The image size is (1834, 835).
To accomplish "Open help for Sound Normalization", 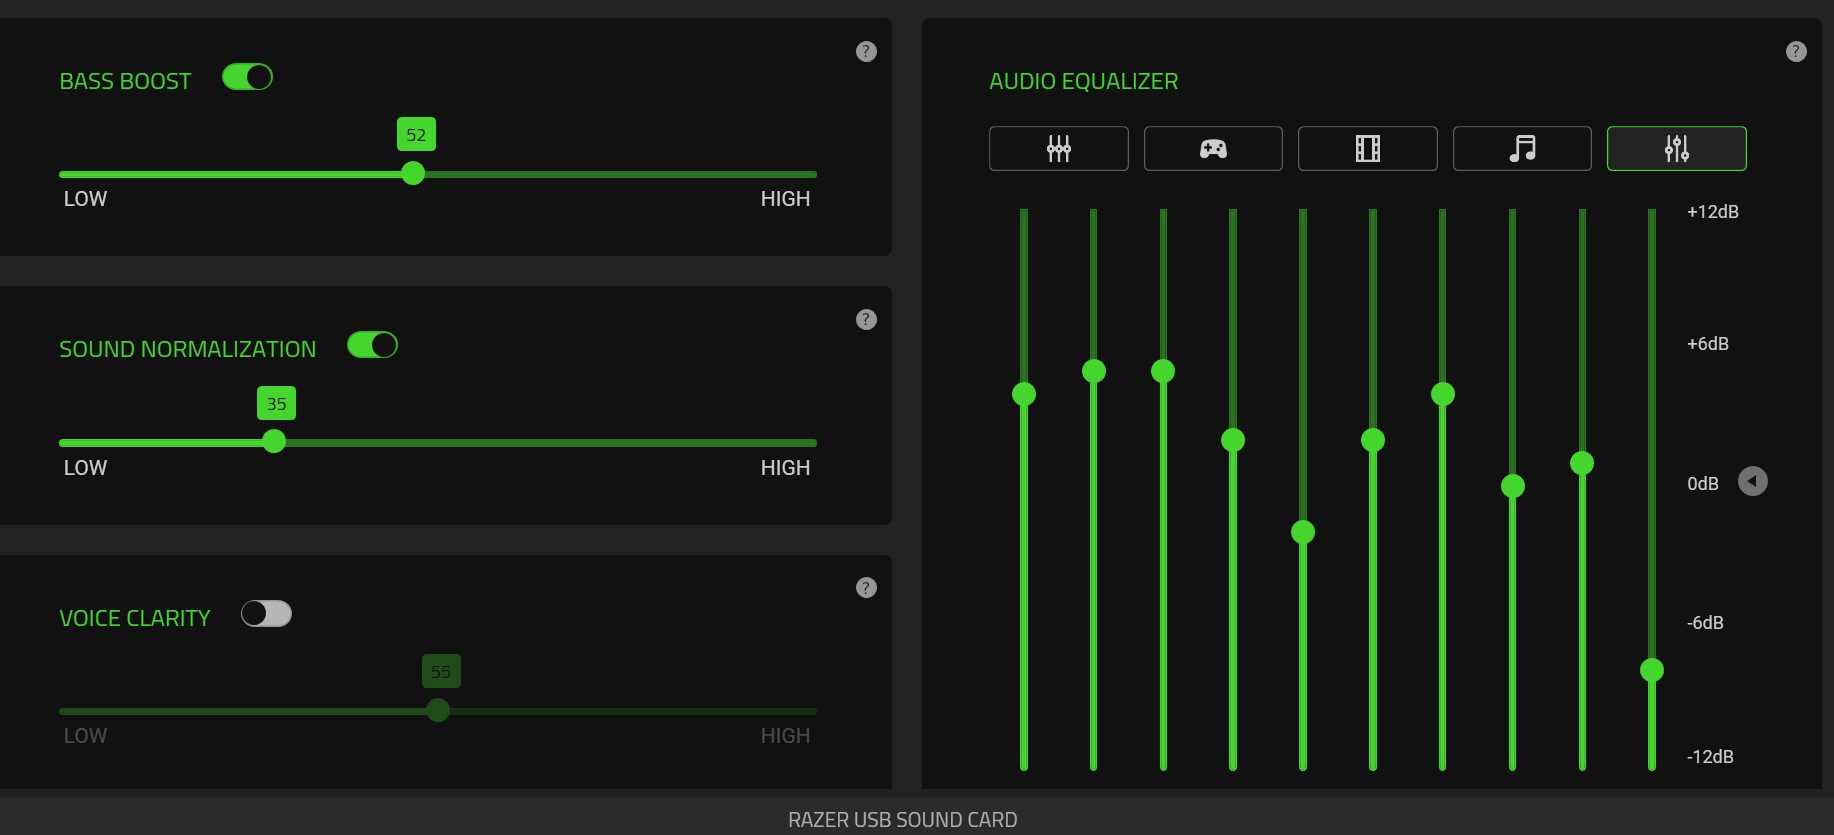I will click(x=867, y=320).
